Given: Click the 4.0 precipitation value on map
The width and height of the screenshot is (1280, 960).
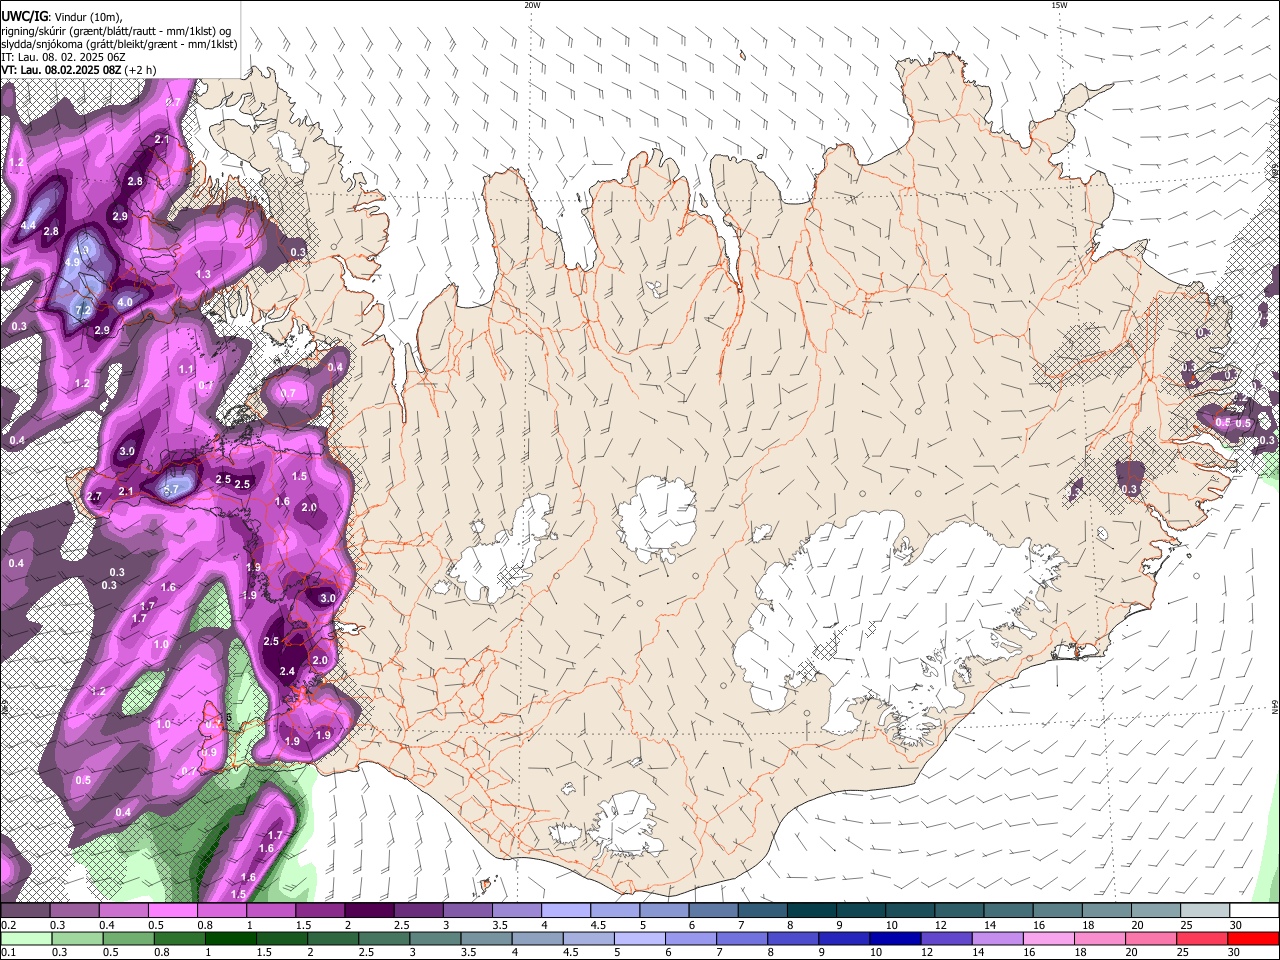Looking at the screenshot, I should coord(125,302).
